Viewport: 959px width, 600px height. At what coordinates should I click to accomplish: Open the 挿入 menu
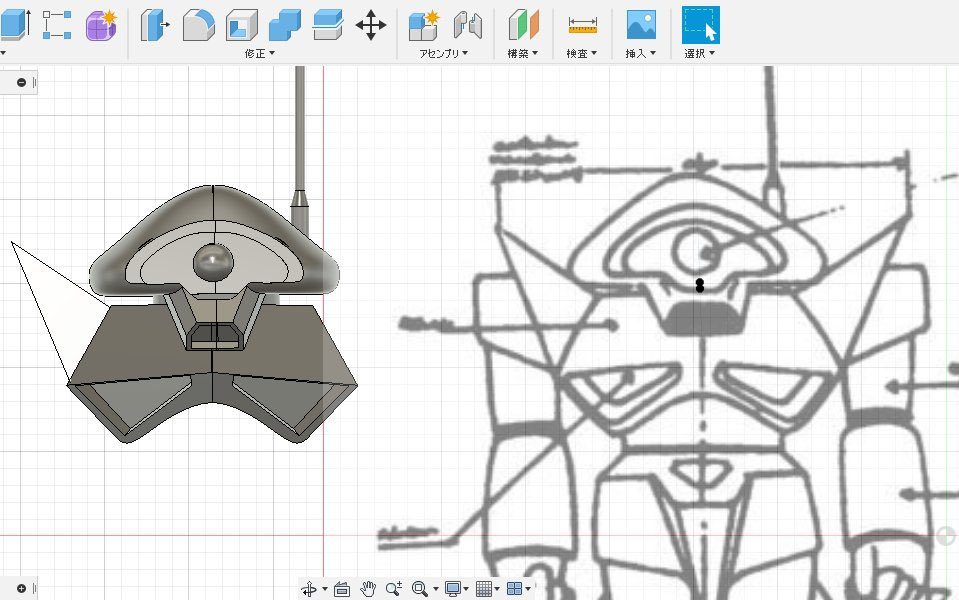tap(640, 53)
